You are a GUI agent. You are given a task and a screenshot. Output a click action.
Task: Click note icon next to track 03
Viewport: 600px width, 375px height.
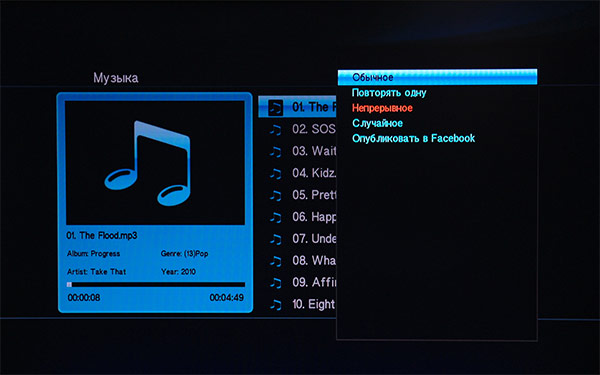[275, 152]
